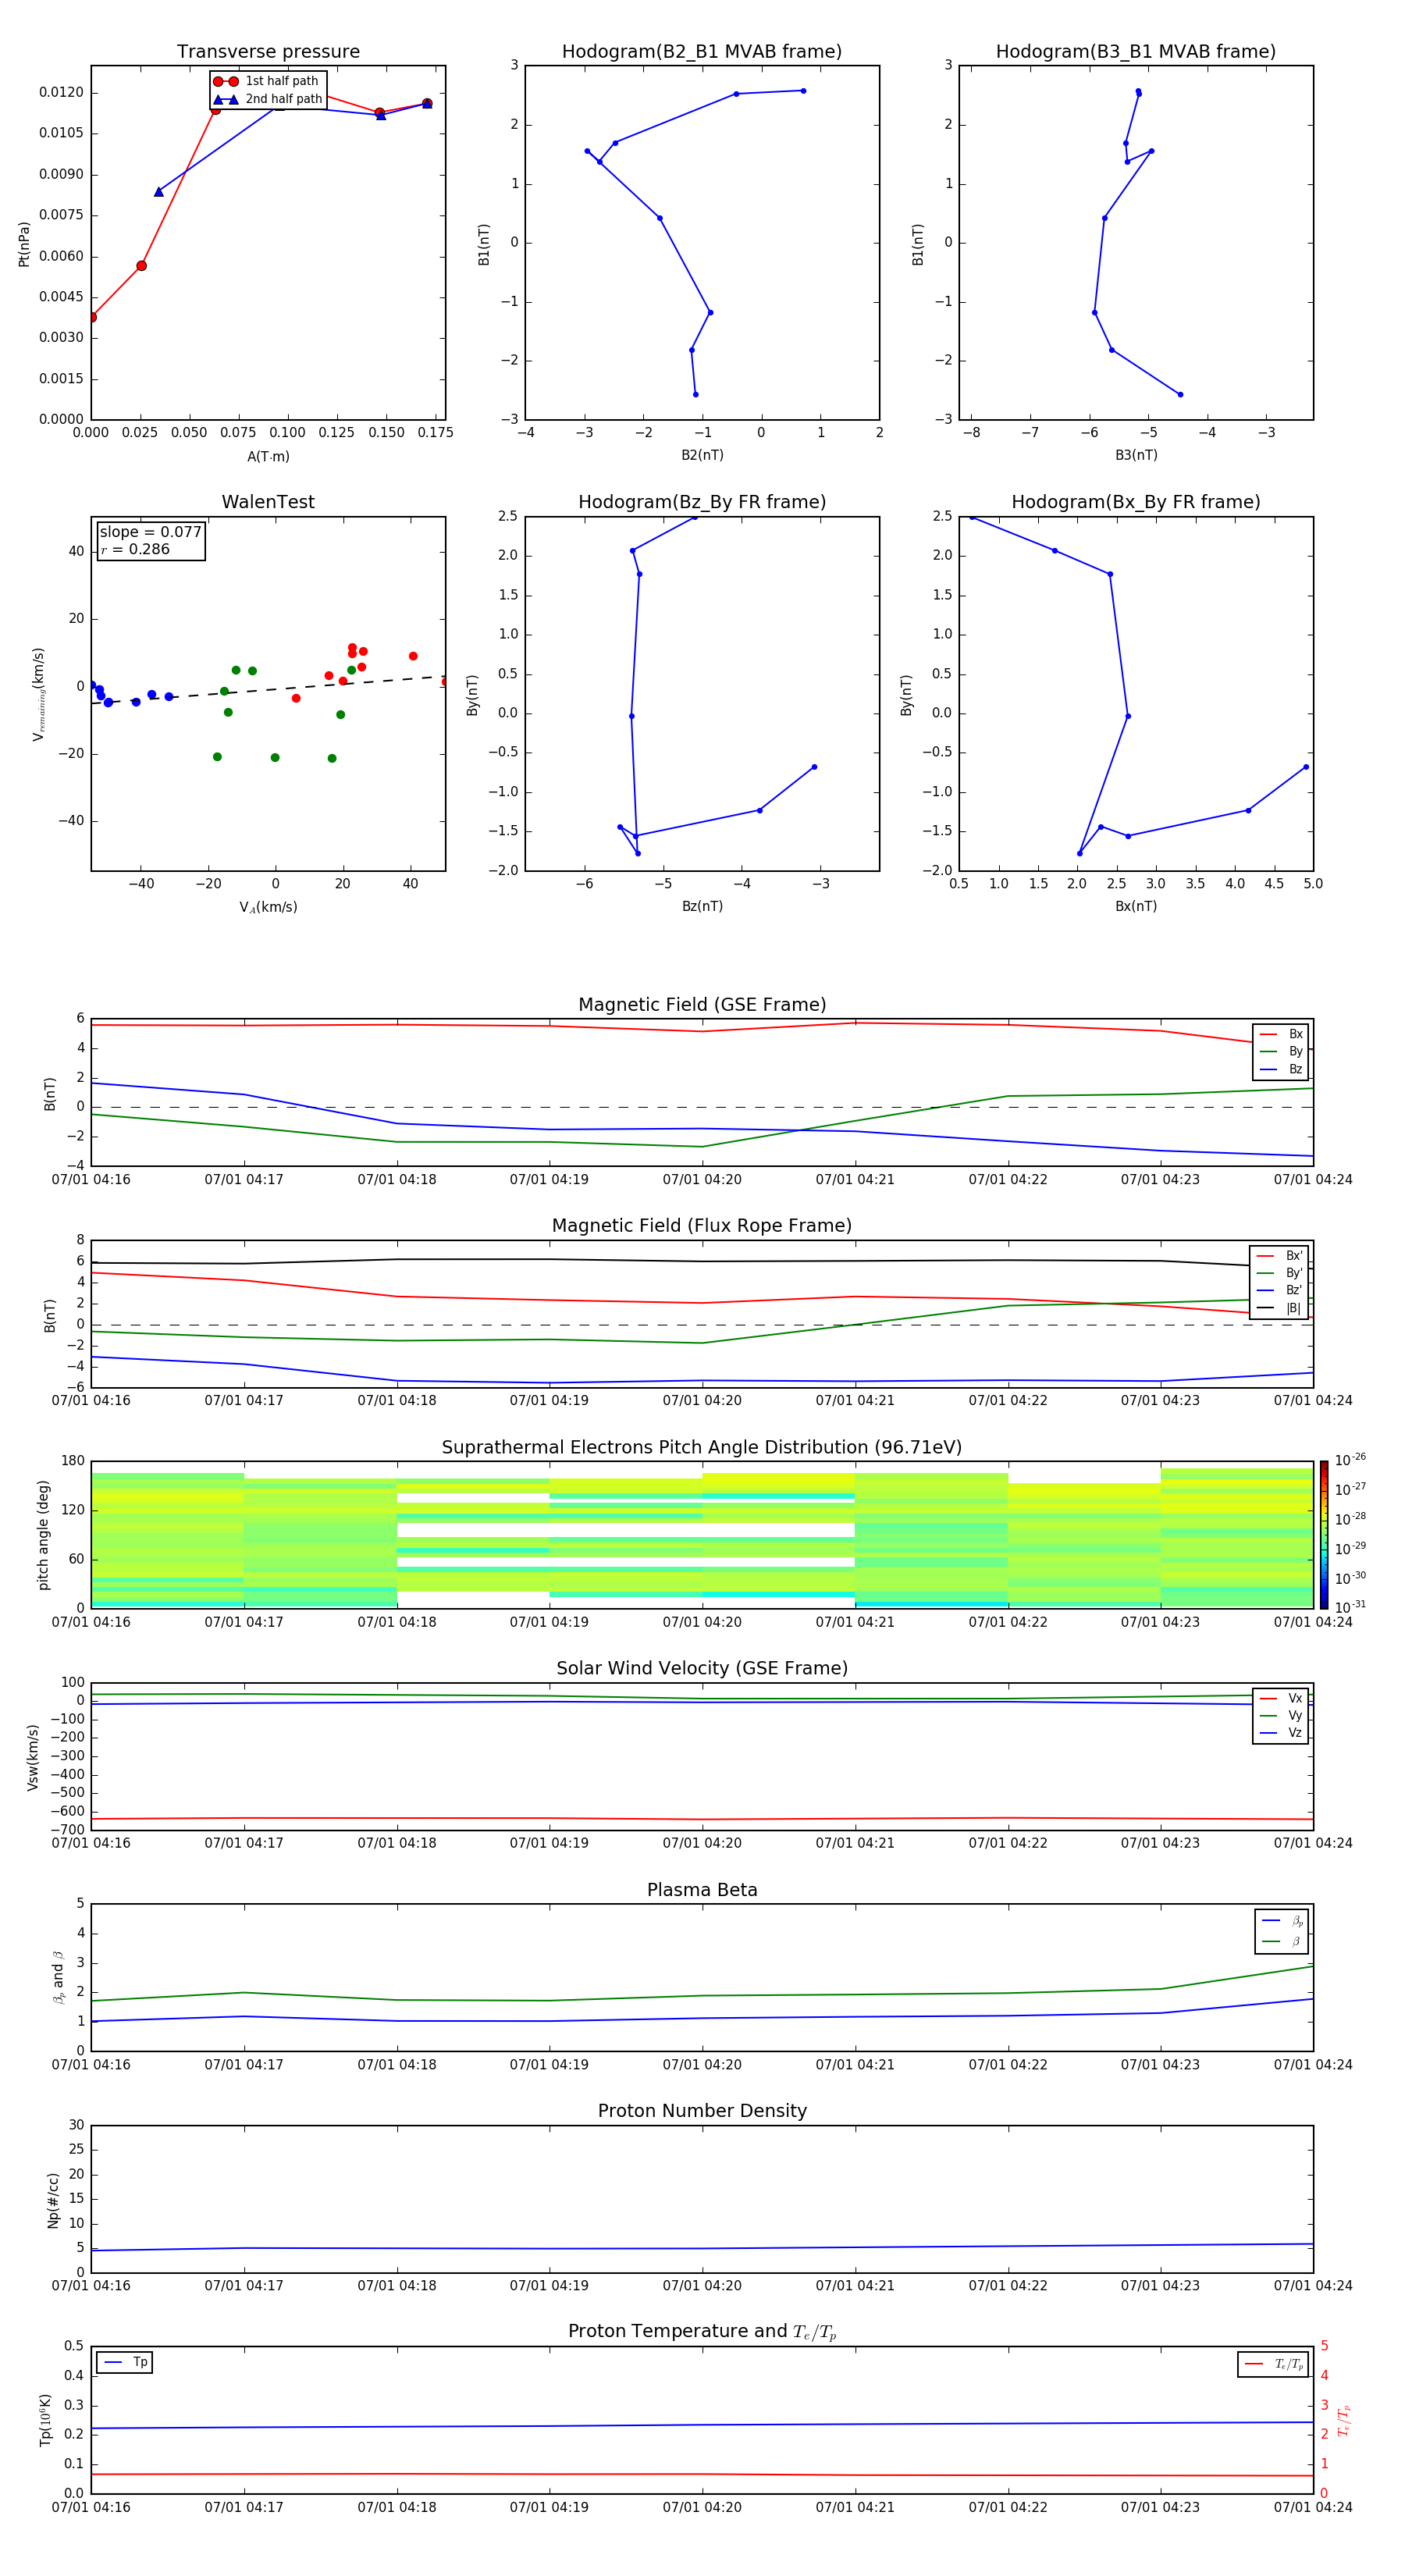Click the 'Bx(nT)' x-axis label
This screenshot has width=1405, height=2576.
pos(1136,906)
